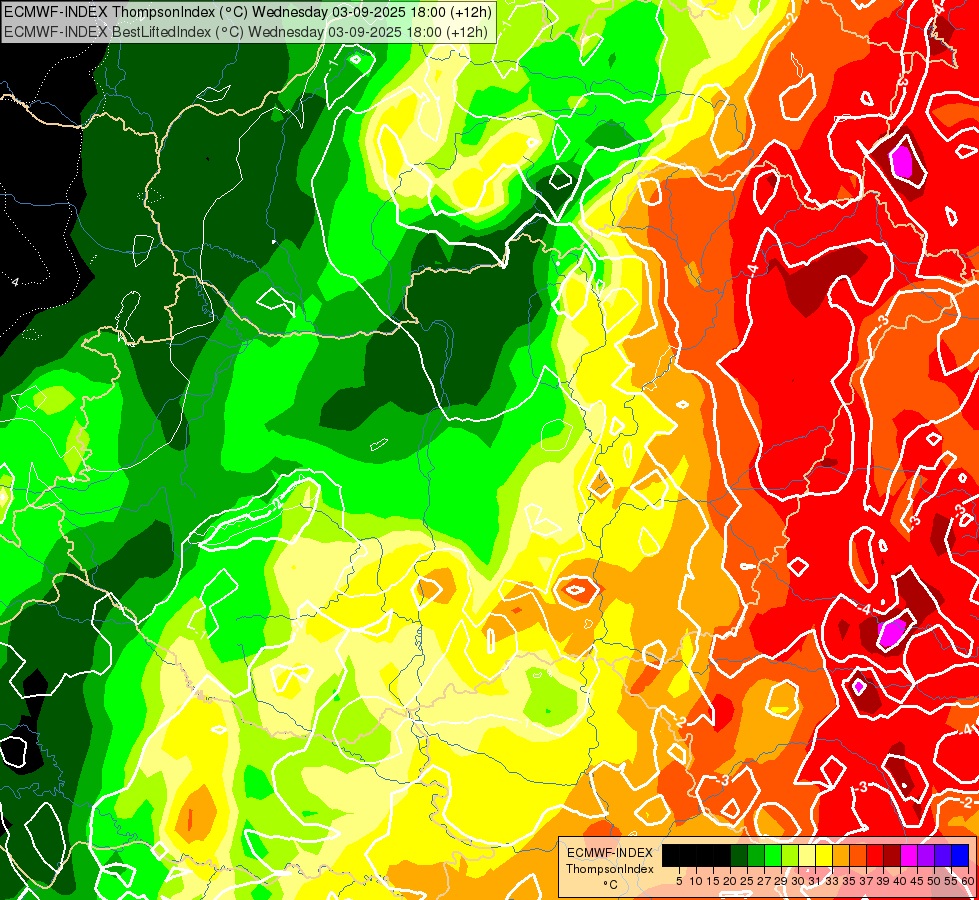The image size is (979, 900).
Task: Click legend scale value 55
Action: point(951,881)
